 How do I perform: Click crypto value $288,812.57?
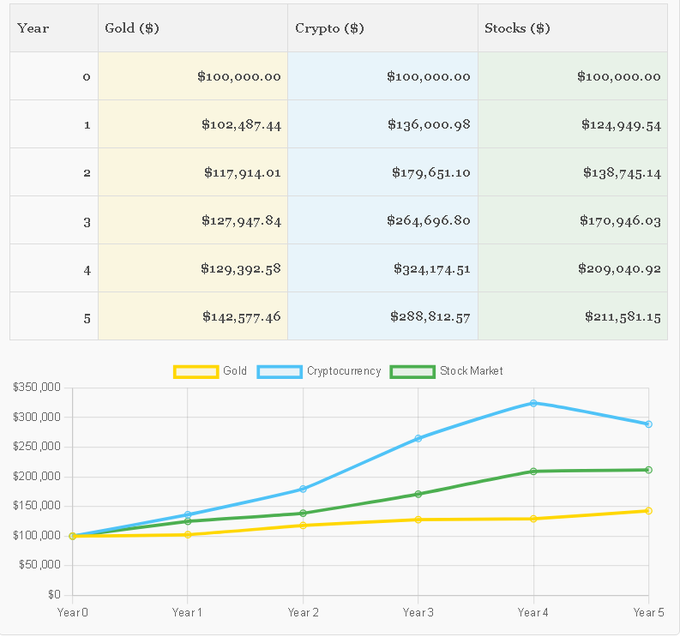coord(430,317)
